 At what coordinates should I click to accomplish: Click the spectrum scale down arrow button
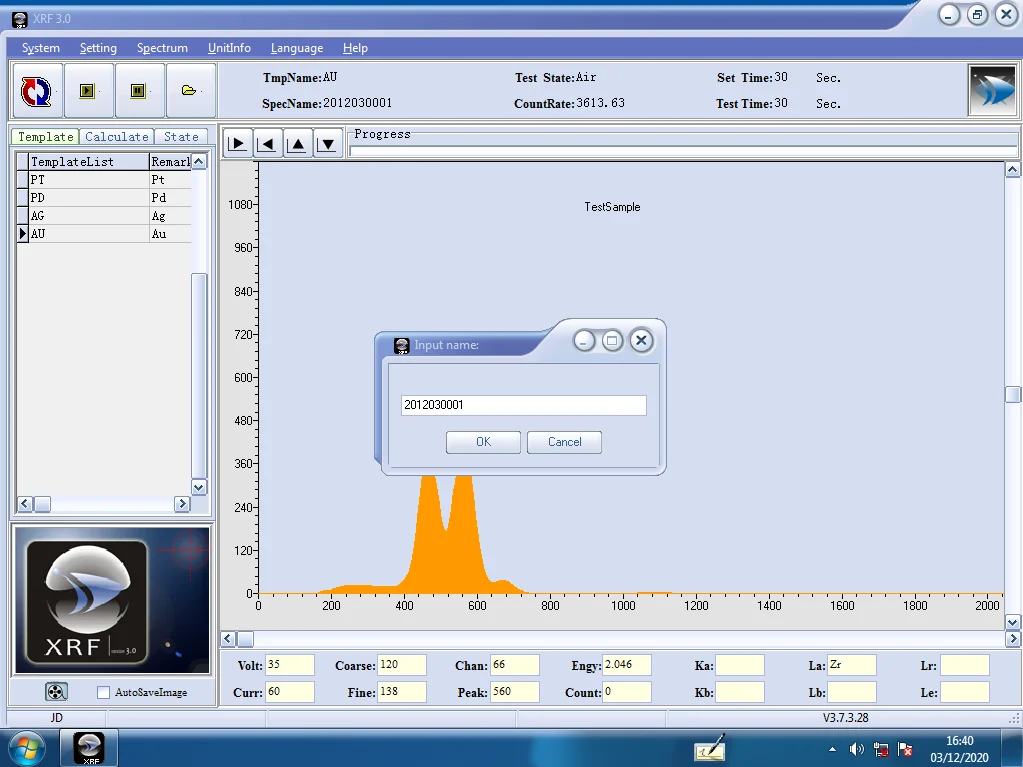click(327, 144)
